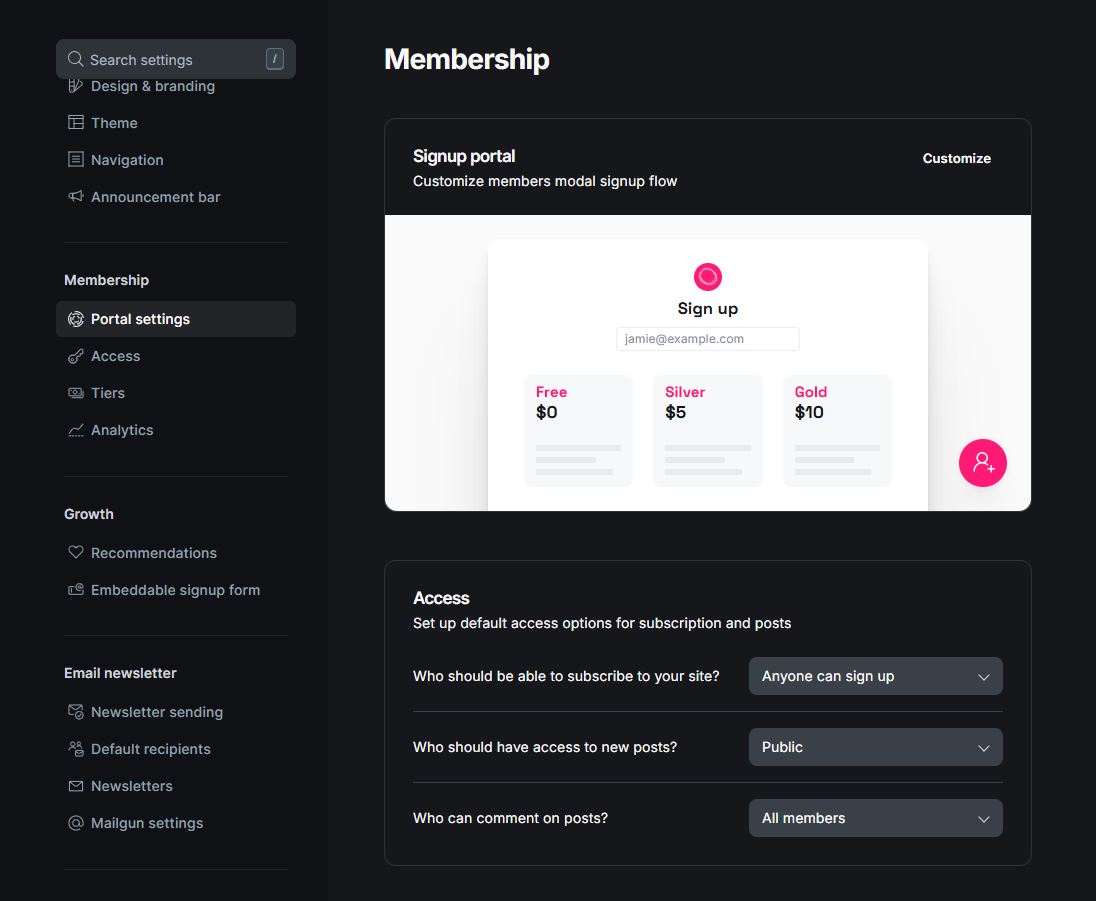The height and width of the screenshot is (901, 1096).
Task: Select Portal settings in sidebar
Action: point(175,319)
